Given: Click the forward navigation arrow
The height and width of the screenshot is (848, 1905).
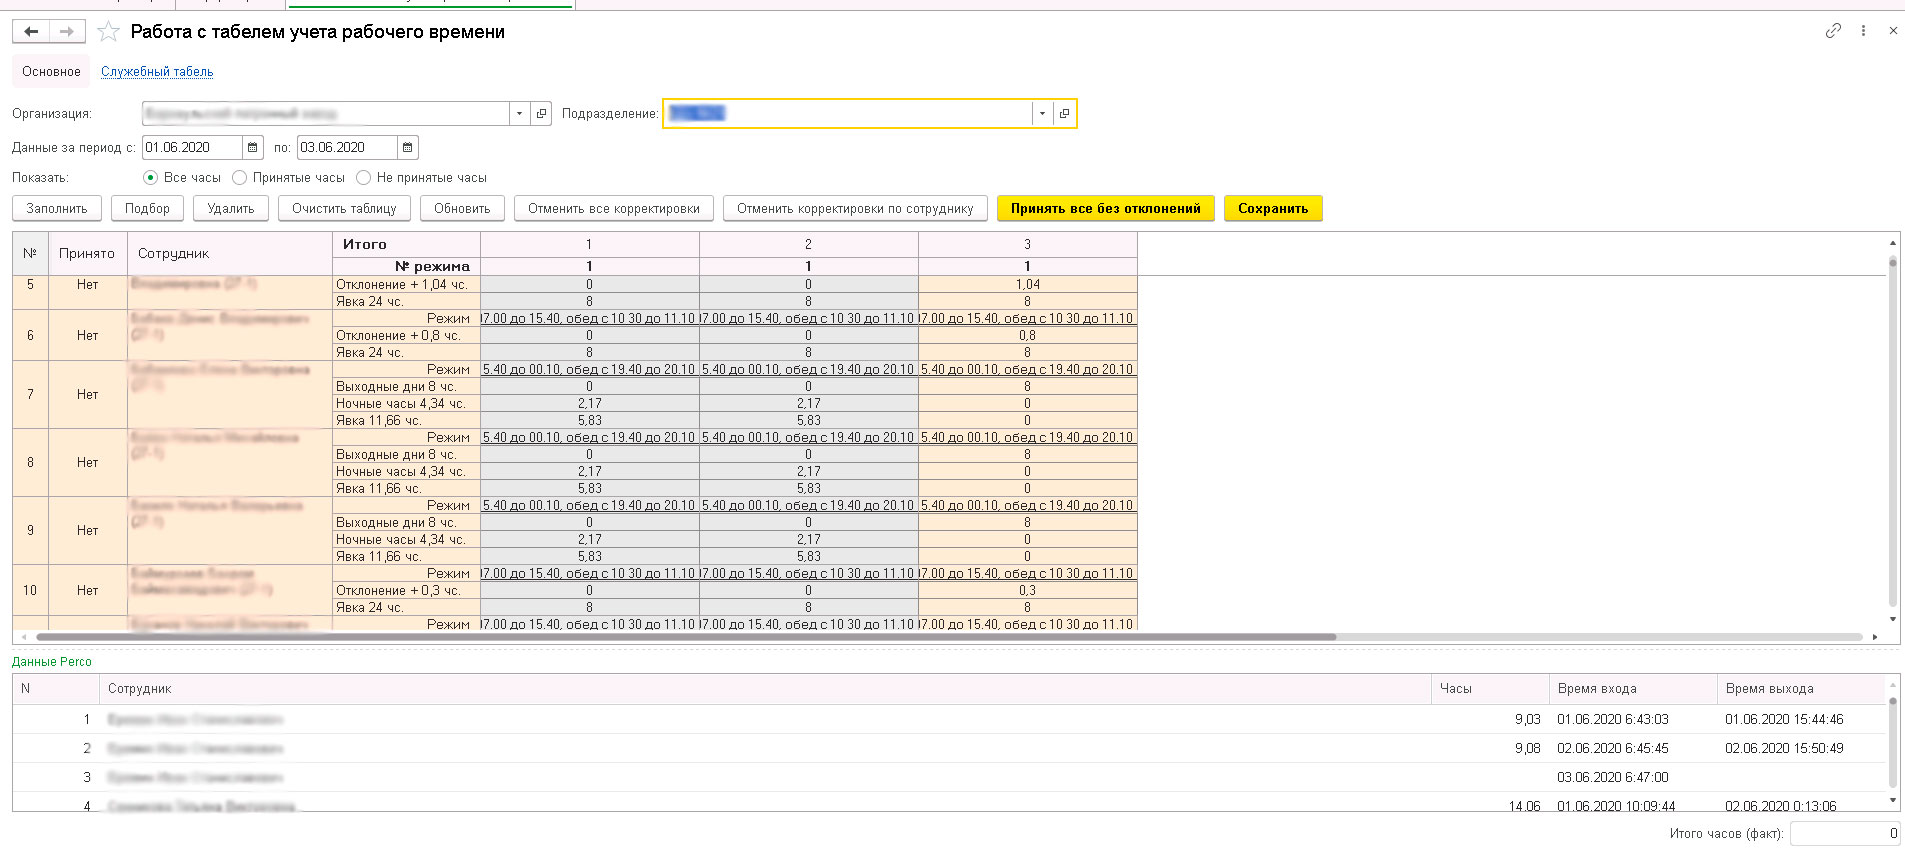Looking at the screenshot, I should 67,32.
